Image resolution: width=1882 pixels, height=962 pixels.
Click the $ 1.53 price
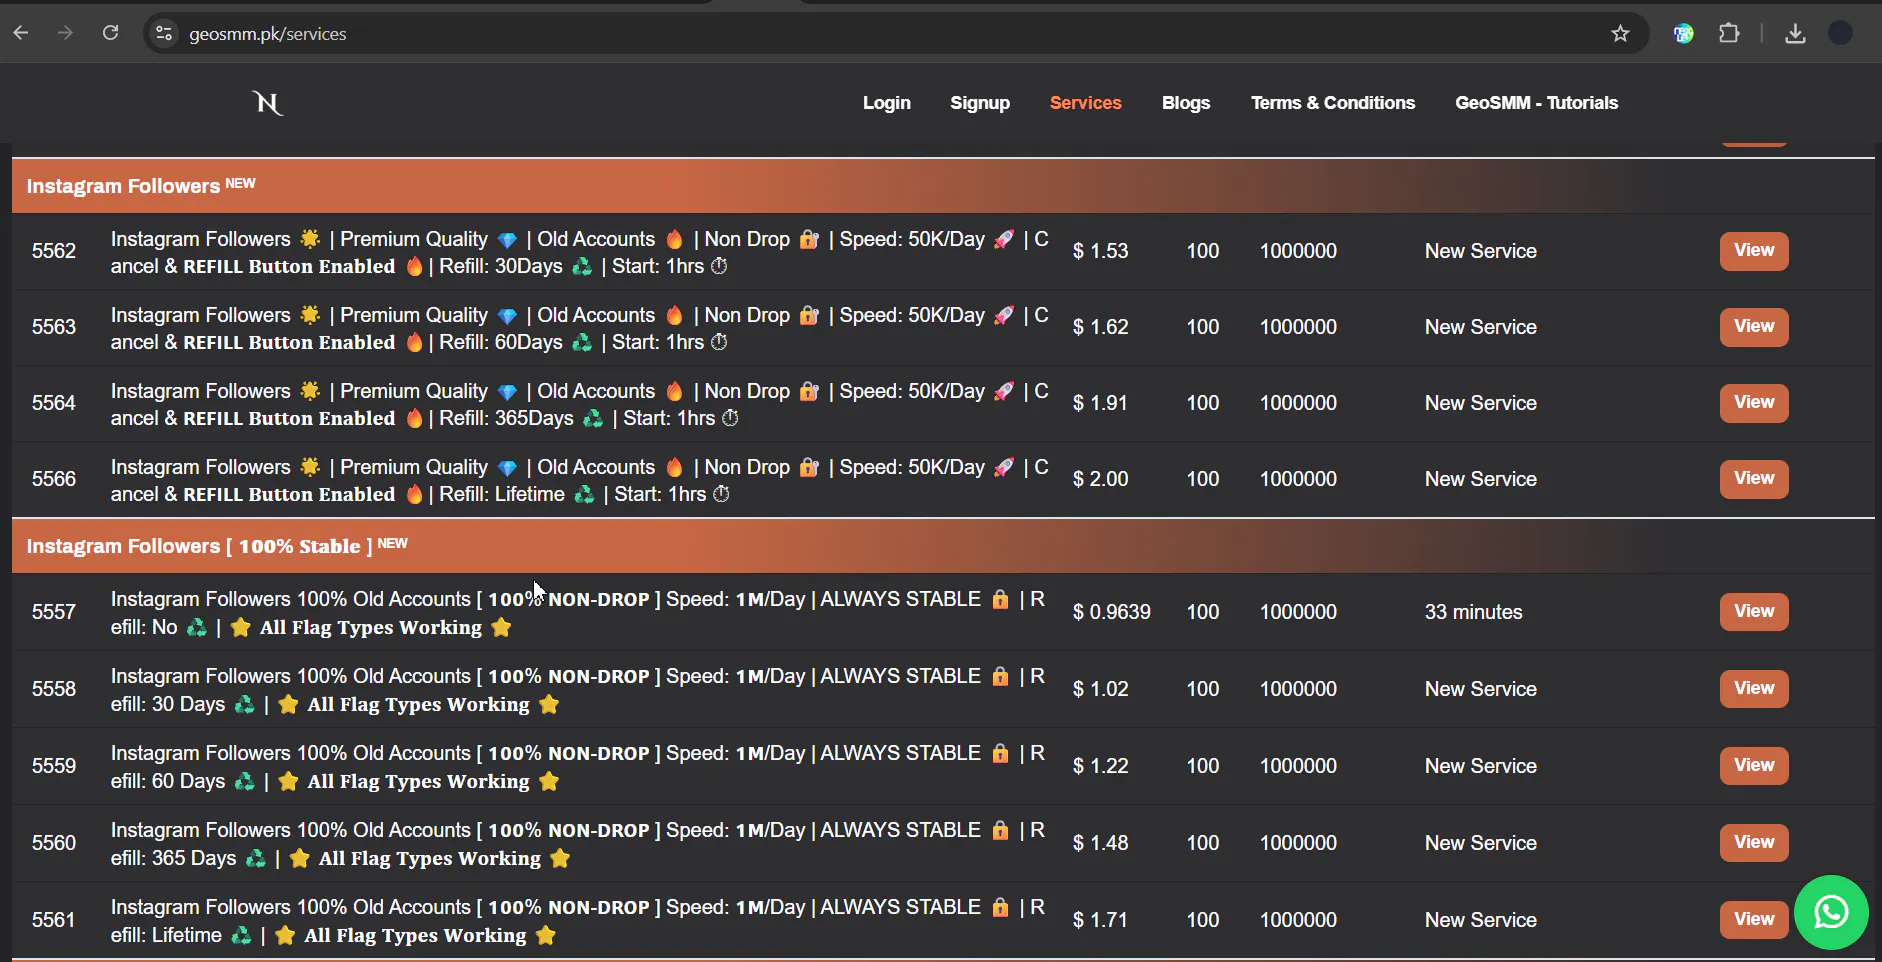pos(1100,251)
